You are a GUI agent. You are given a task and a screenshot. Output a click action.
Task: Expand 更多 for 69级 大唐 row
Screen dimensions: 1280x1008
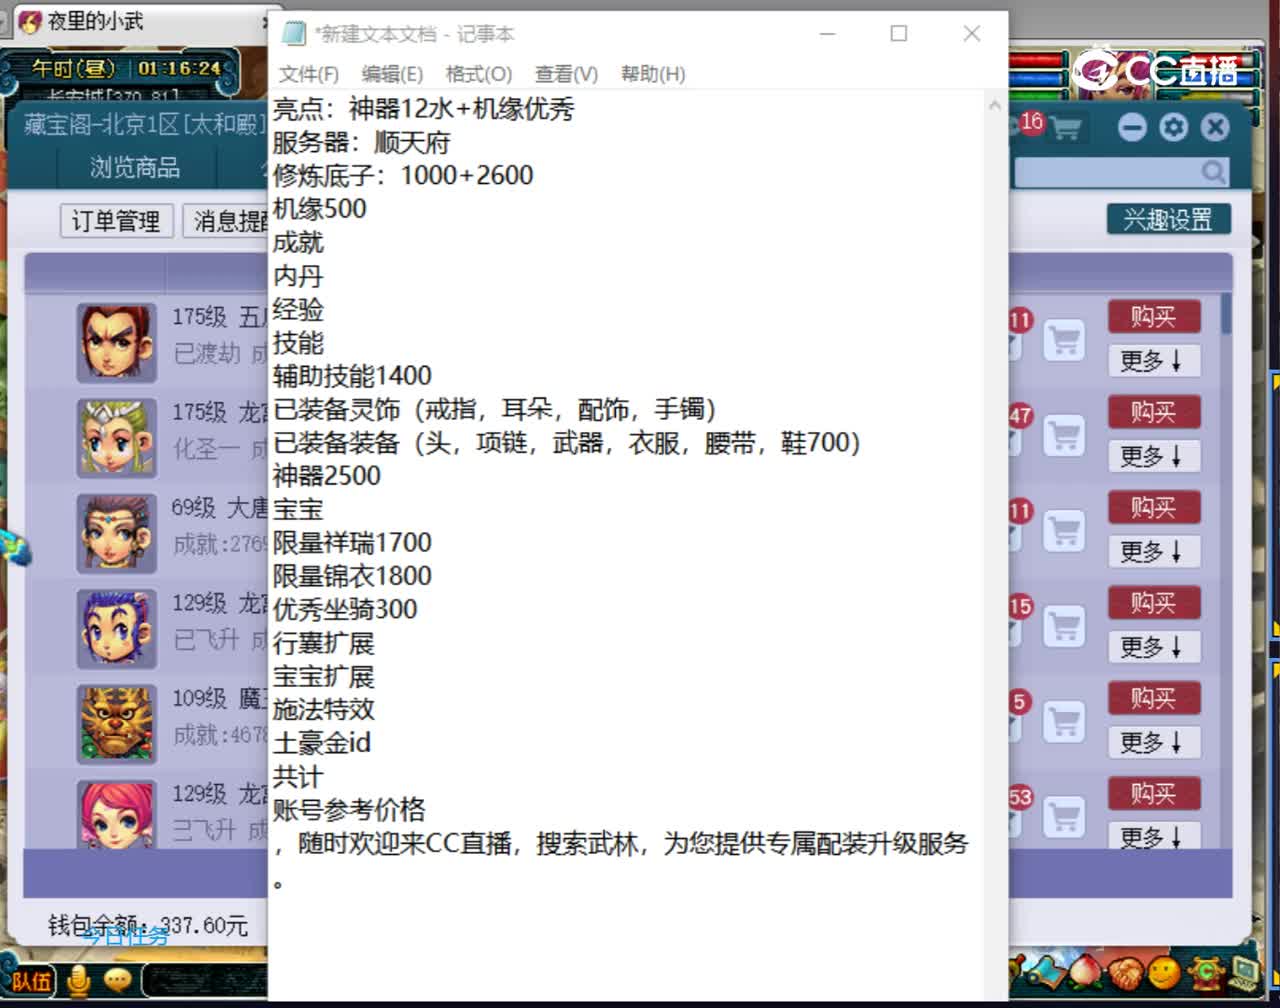point(1153,552)
